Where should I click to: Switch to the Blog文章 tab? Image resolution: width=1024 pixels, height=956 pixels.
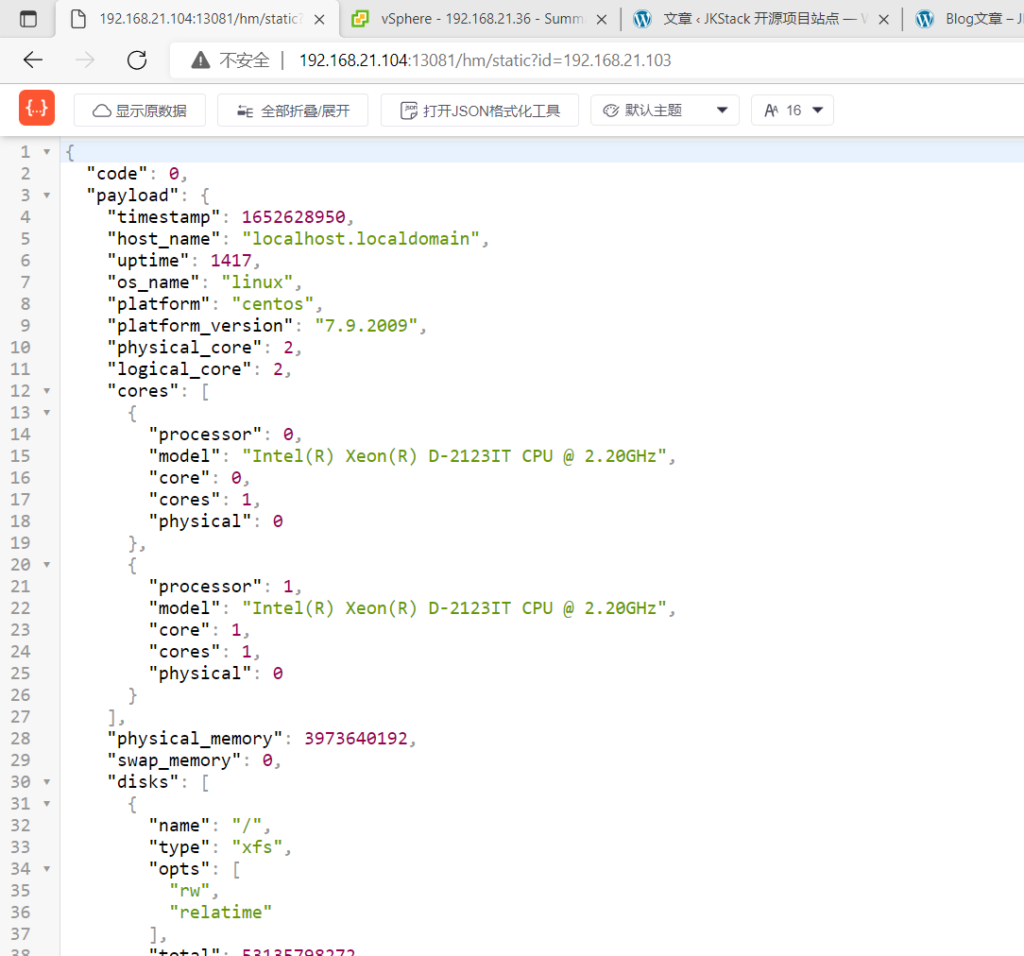pyautogui.click(x=965, y=19)
